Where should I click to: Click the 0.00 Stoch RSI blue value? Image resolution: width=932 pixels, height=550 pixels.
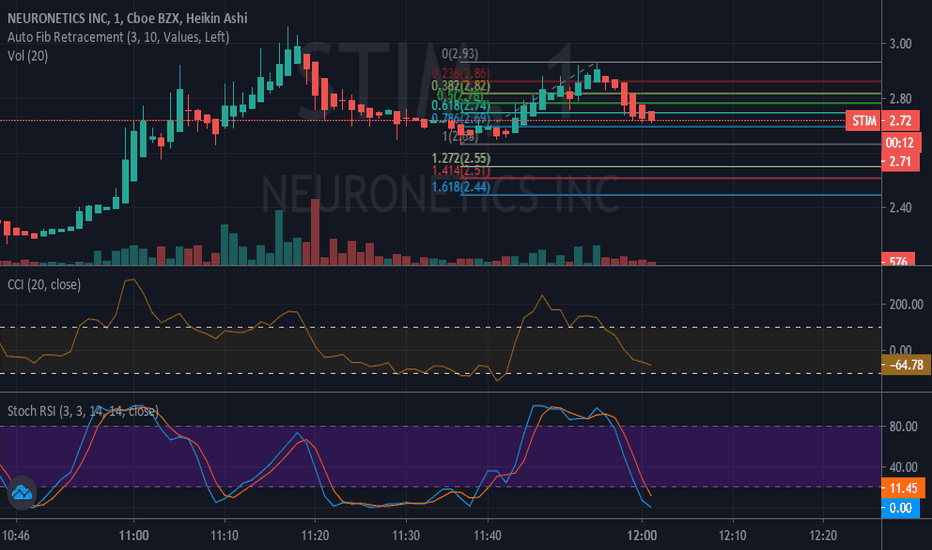900,508
